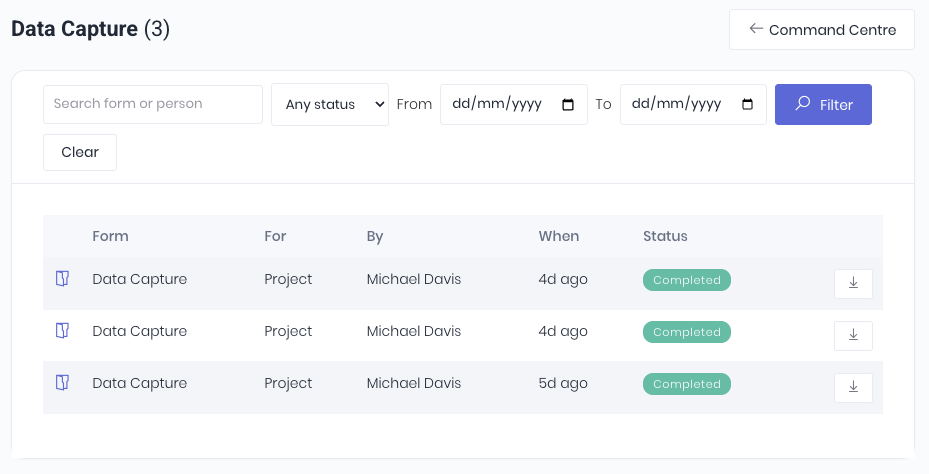The height and width of the screenshot is (474, 929).
Task: Click the When column header
Action: (559, 236)
